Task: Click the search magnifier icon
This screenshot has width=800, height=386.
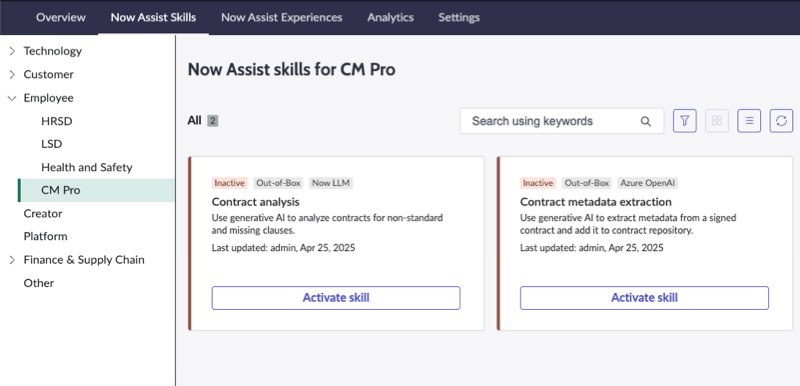Action: (645, 121)
